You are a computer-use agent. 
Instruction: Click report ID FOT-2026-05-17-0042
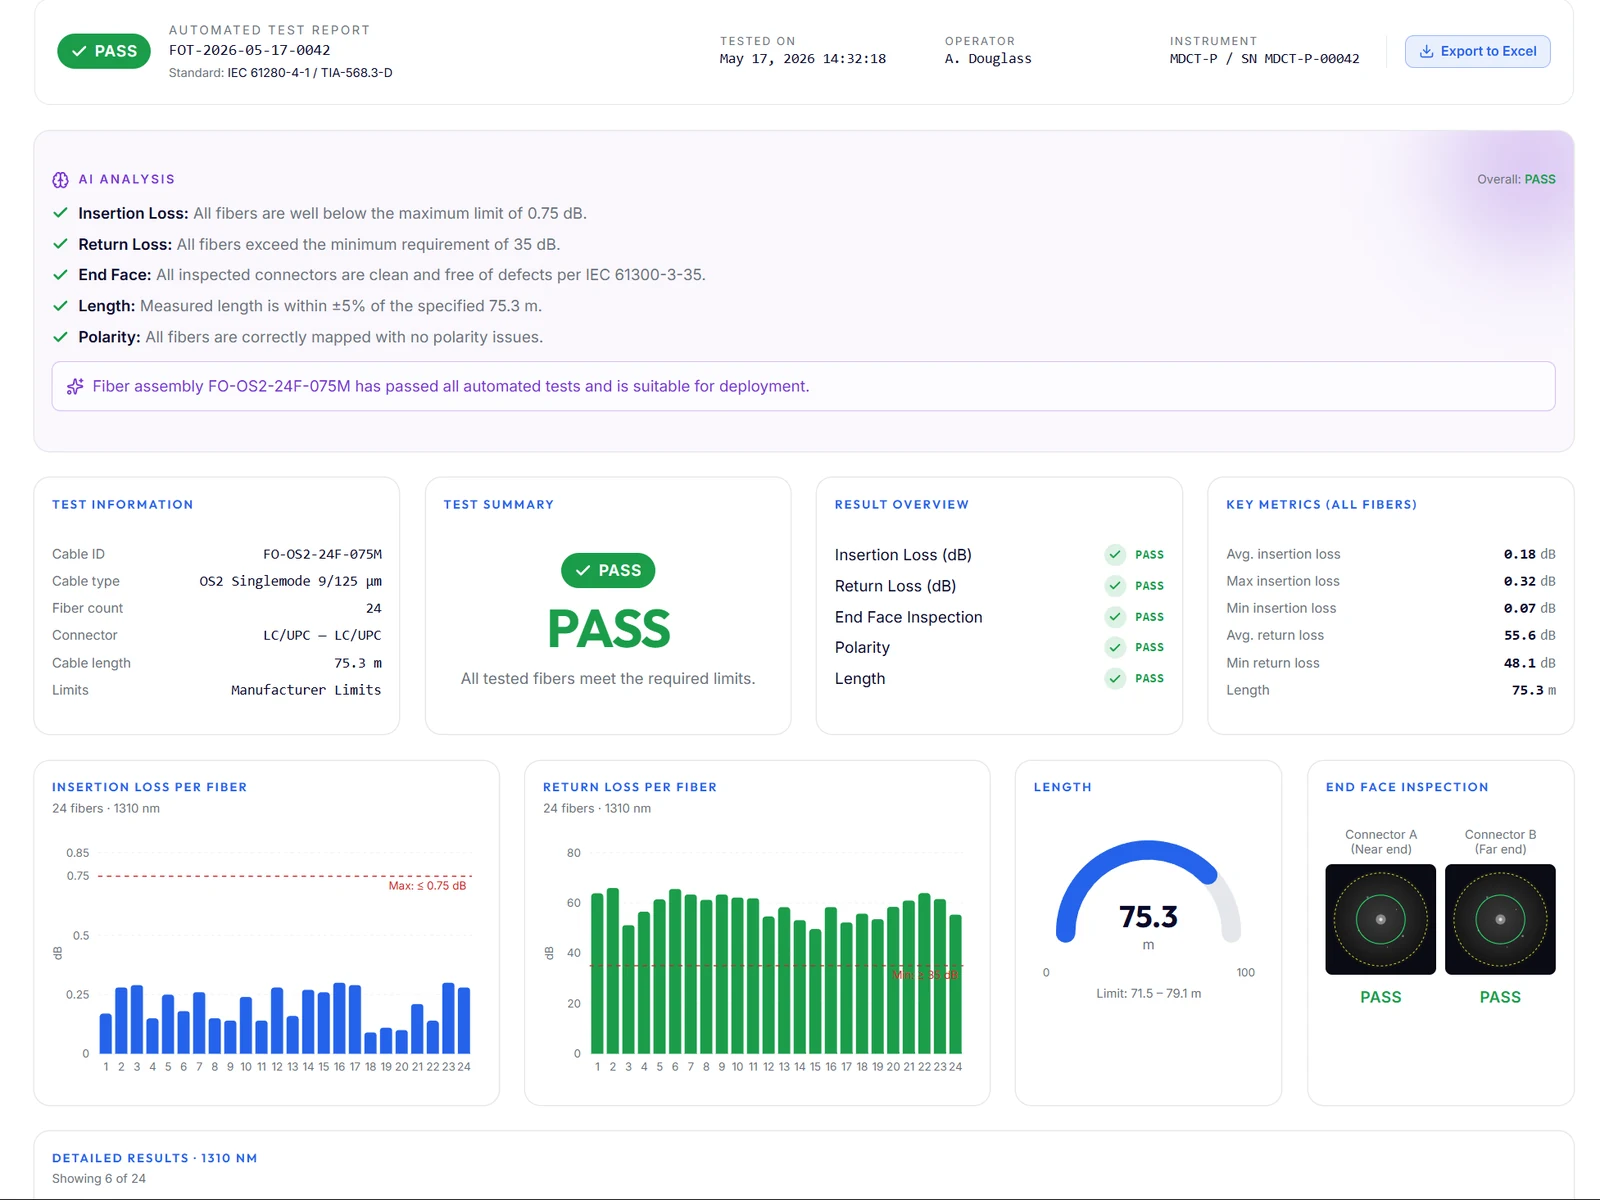pyautogui.click(x=249, y=50)
